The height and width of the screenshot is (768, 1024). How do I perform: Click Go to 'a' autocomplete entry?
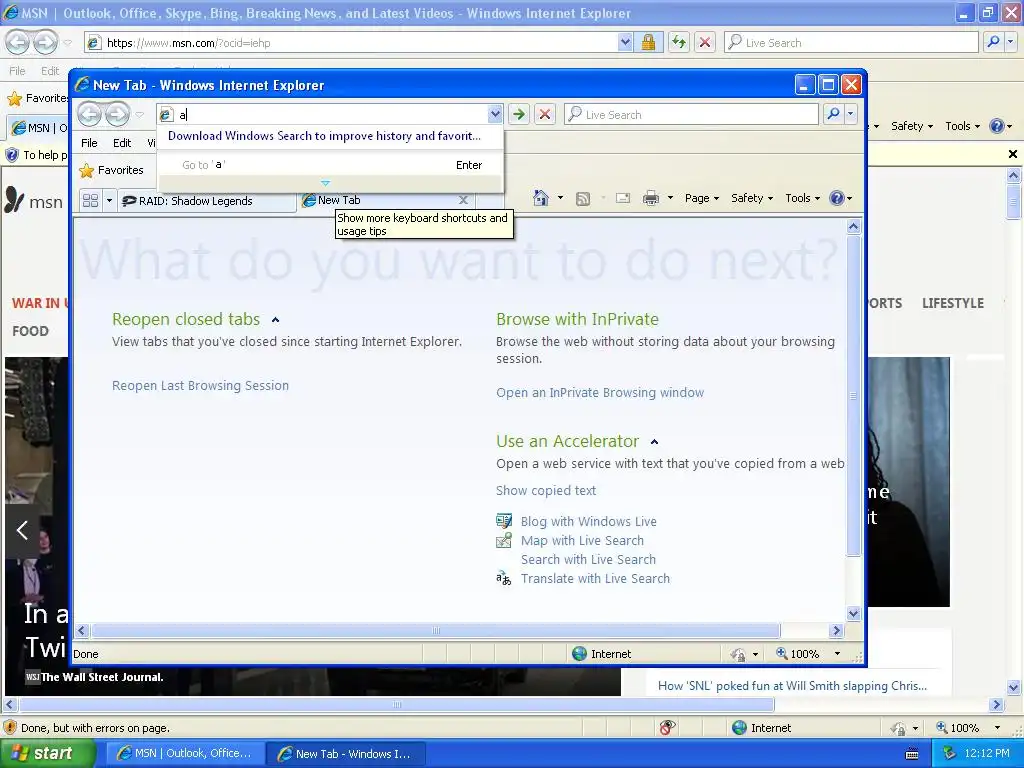coord(331,165)
